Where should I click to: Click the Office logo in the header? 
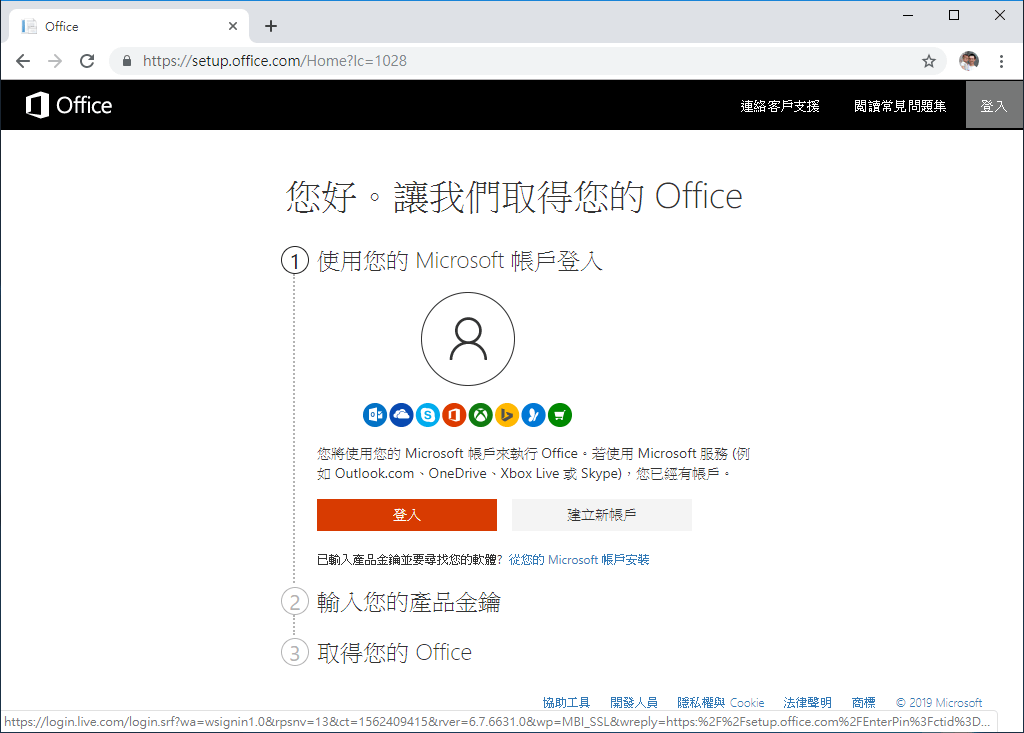(x=66, y=105)
